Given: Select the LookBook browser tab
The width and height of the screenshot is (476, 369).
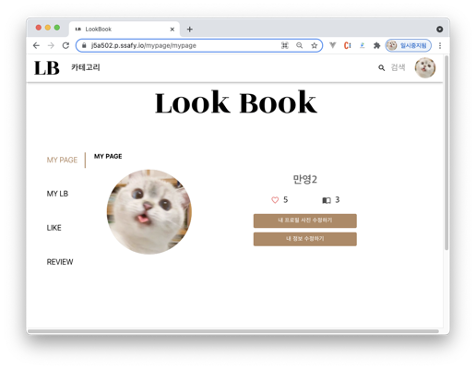Looking at the screenshot, I should click(x=124, y=29).
